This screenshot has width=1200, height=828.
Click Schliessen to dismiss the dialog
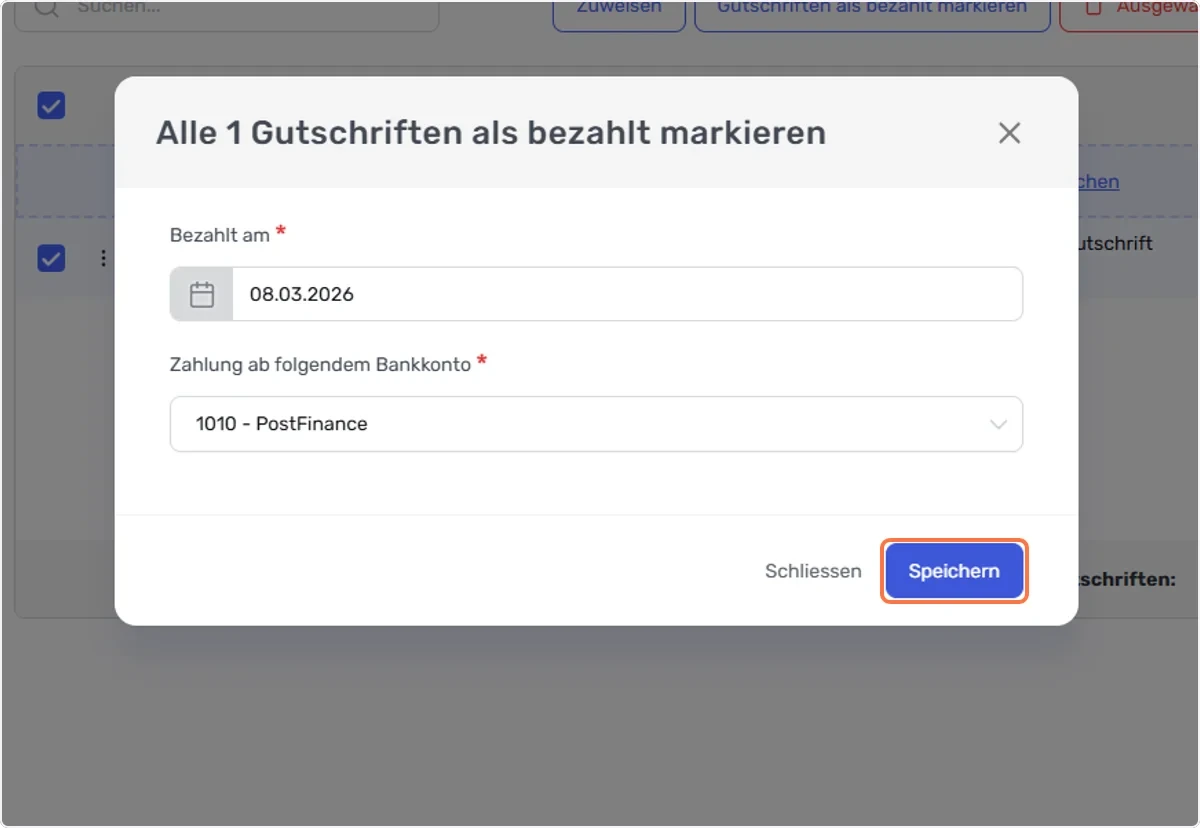[813, 571]
